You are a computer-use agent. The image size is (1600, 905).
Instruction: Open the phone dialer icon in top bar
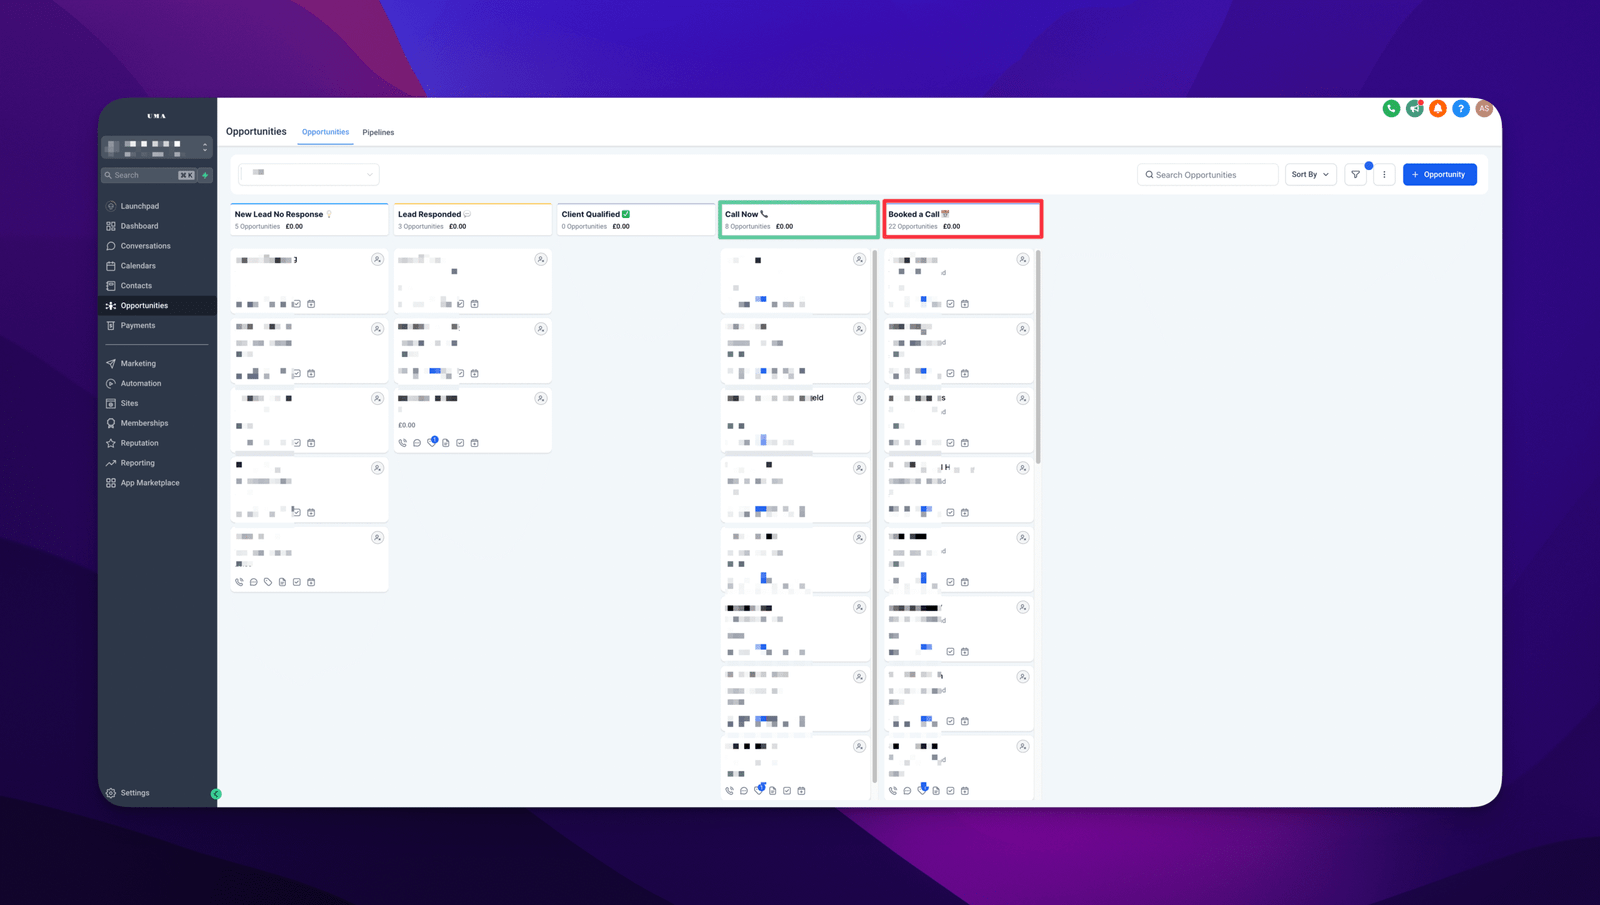point(1391,109)
